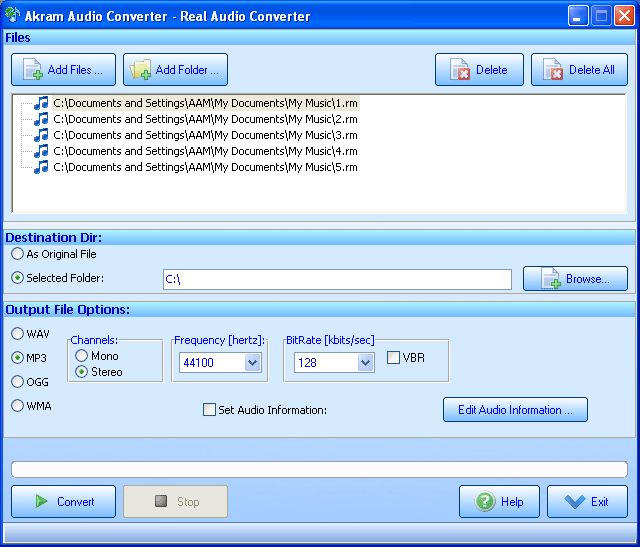The width and height of the screenshot is (640, 547).
Task: Click the music note icon for 2.rm
Action: [41, 119]
